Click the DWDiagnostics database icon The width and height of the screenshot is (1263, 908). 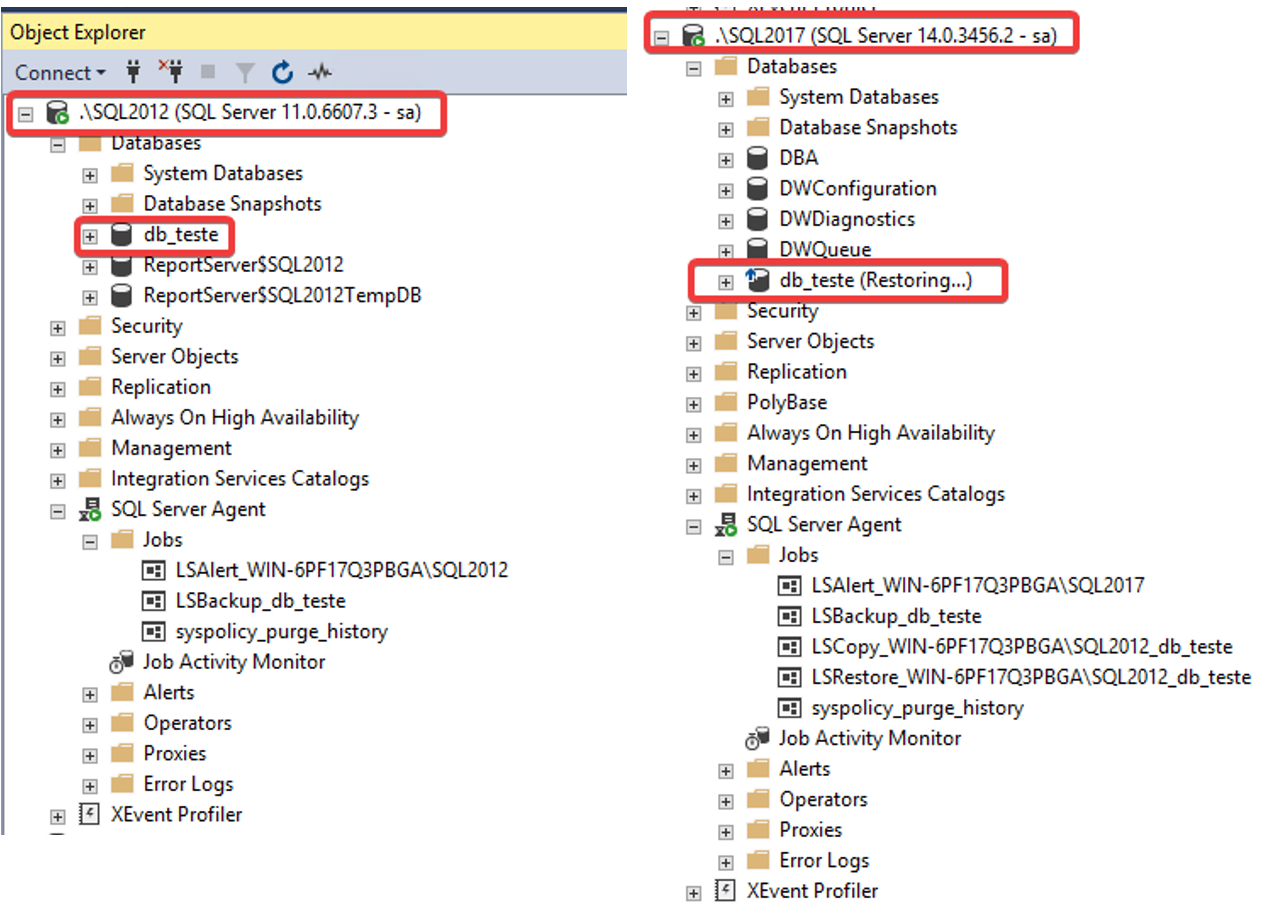point(758,219)
